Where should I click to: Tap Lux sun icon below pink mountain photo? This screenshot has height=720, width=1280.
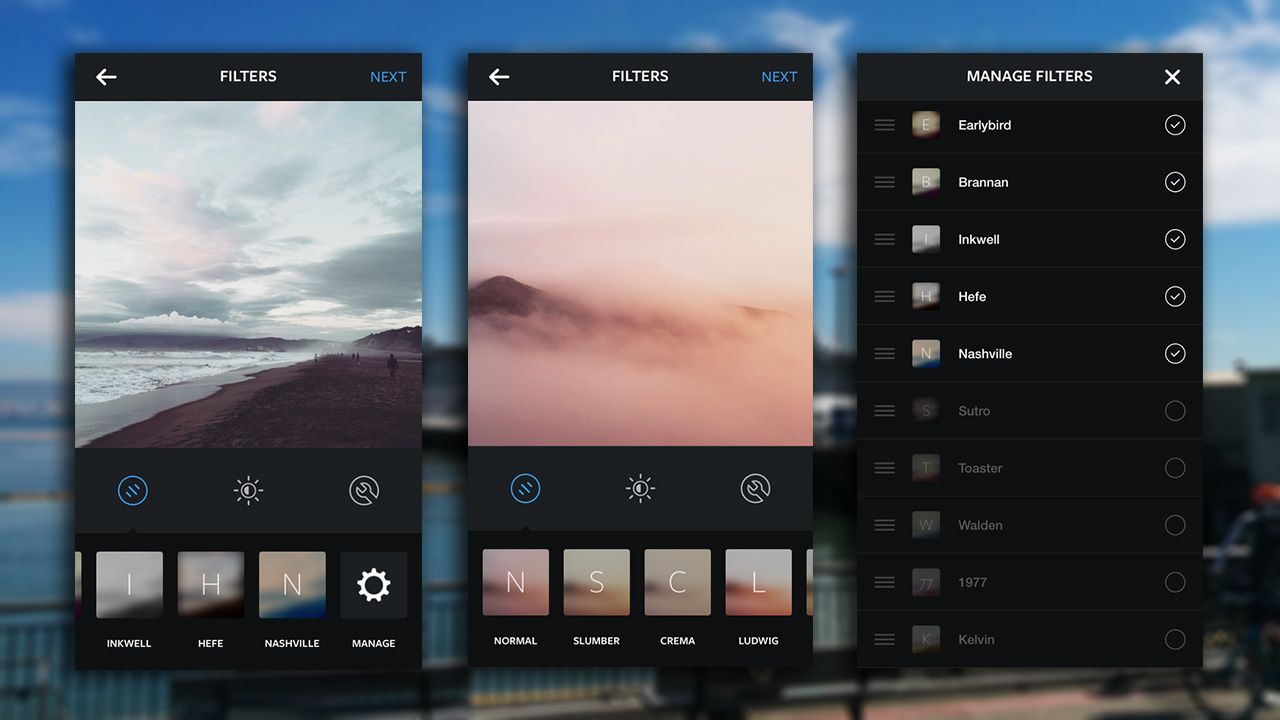640,488
